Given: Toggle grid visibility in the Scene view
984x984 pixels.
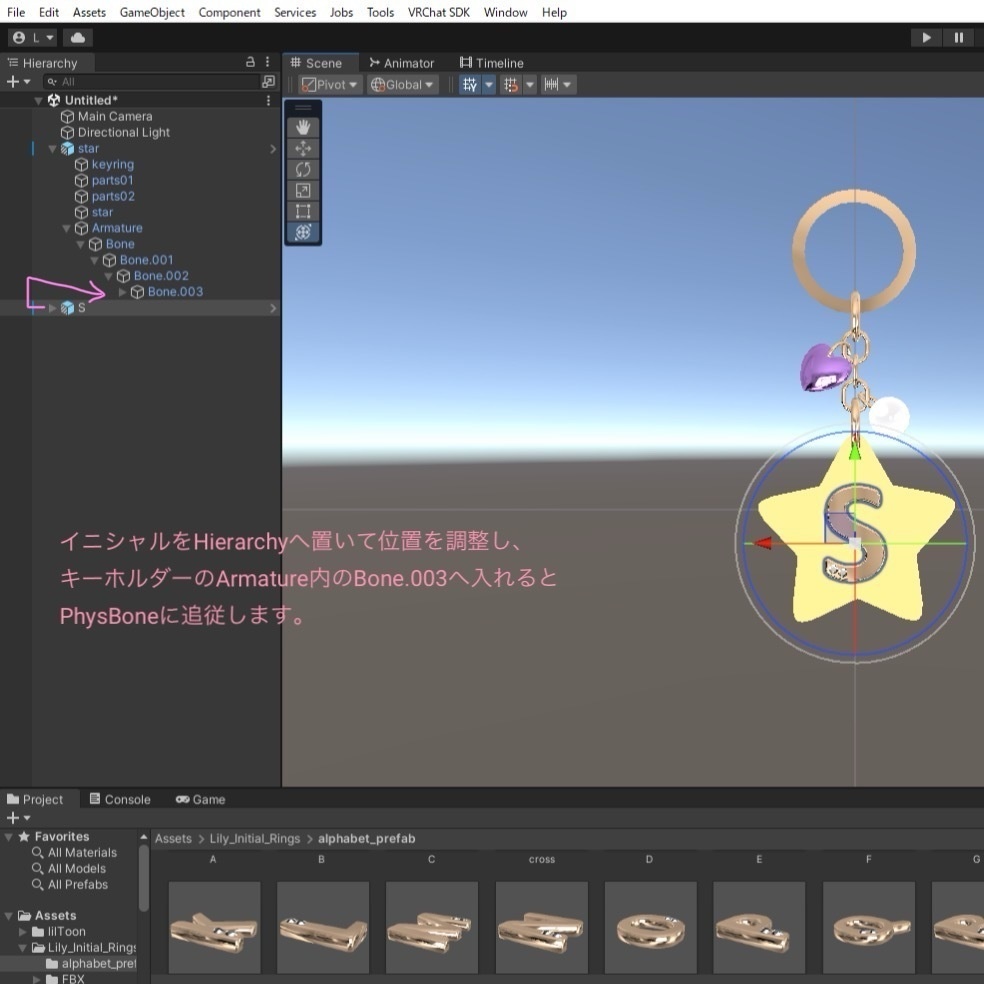Looking at the screenshot, I should point(468,84).
